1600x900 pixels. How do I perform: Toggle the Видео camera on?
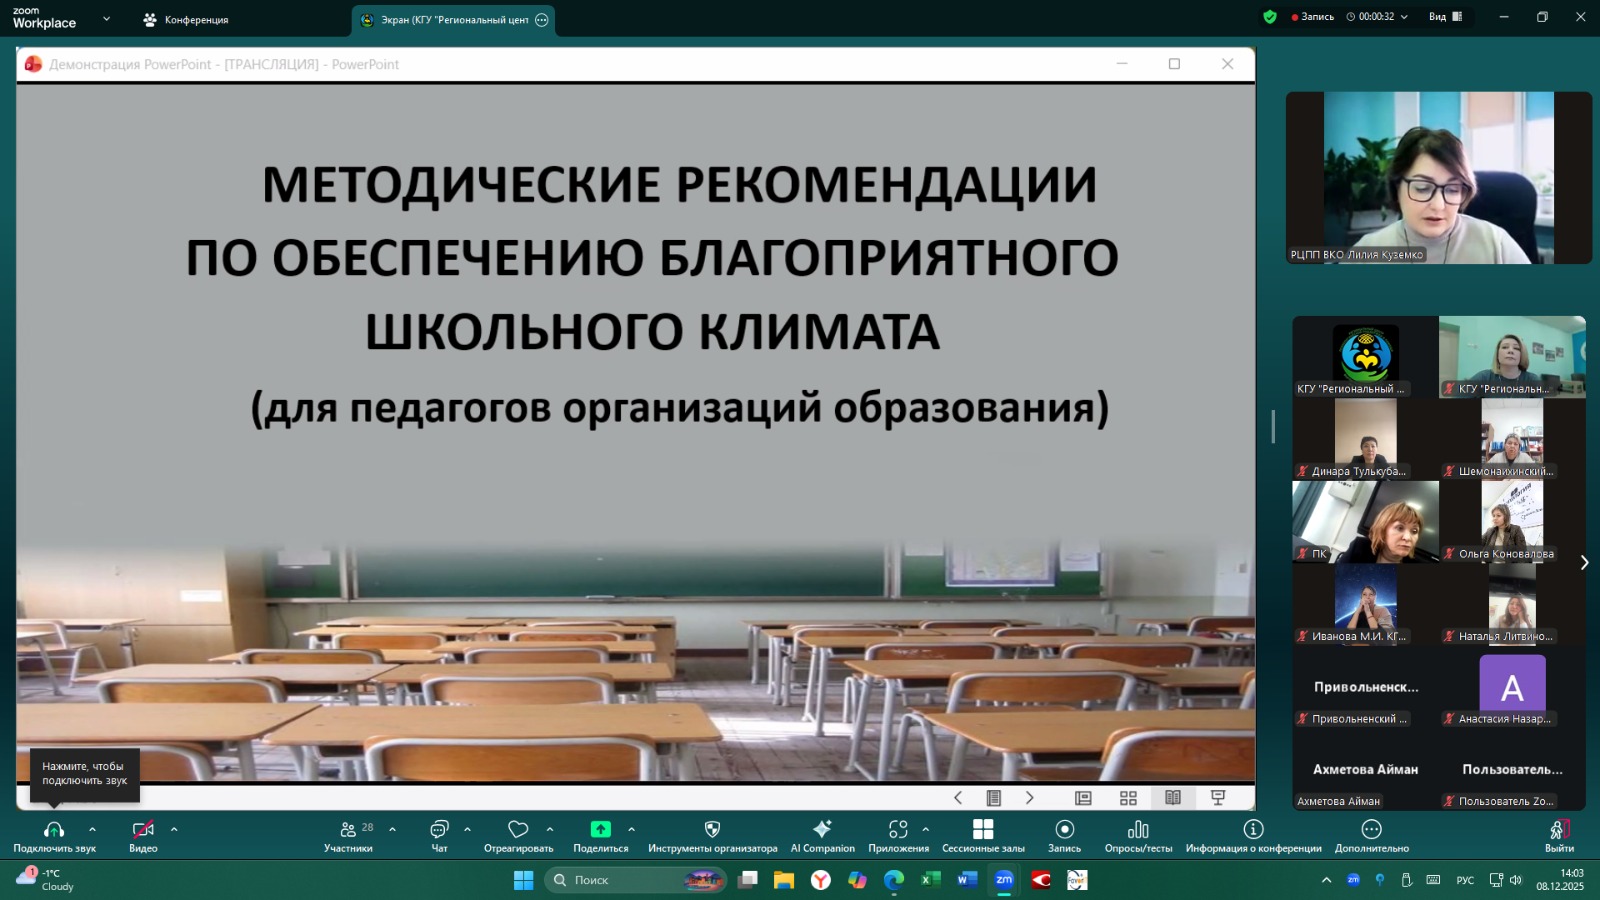click(x=143, y=835)
